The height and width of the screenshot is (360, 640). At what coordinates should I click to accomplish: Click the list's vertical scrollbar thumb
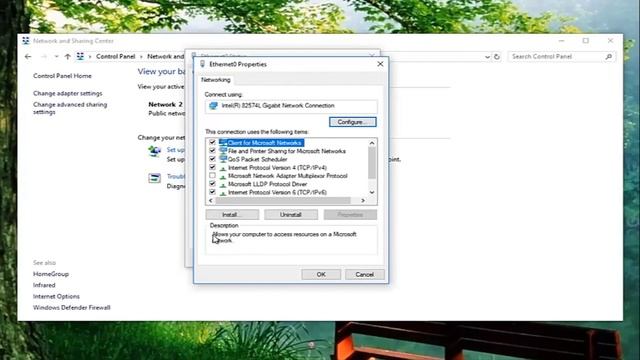(x=372, y=163)
